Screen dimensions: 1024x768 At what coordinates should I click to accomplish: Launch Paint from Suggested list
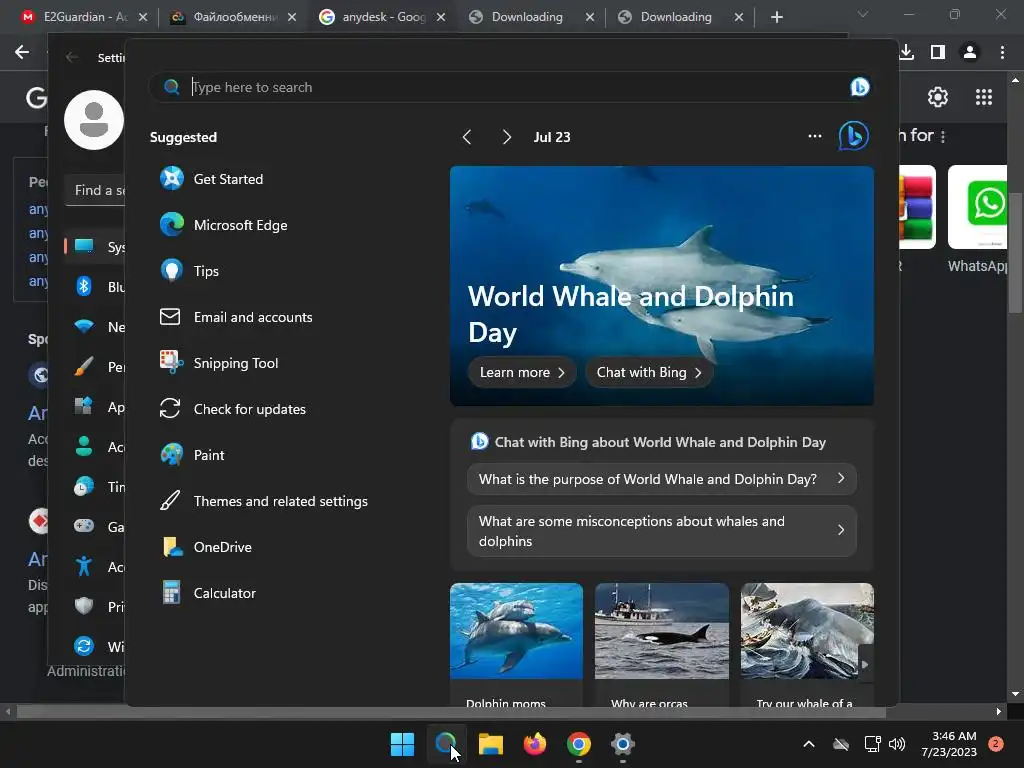(x=192, y=455)
